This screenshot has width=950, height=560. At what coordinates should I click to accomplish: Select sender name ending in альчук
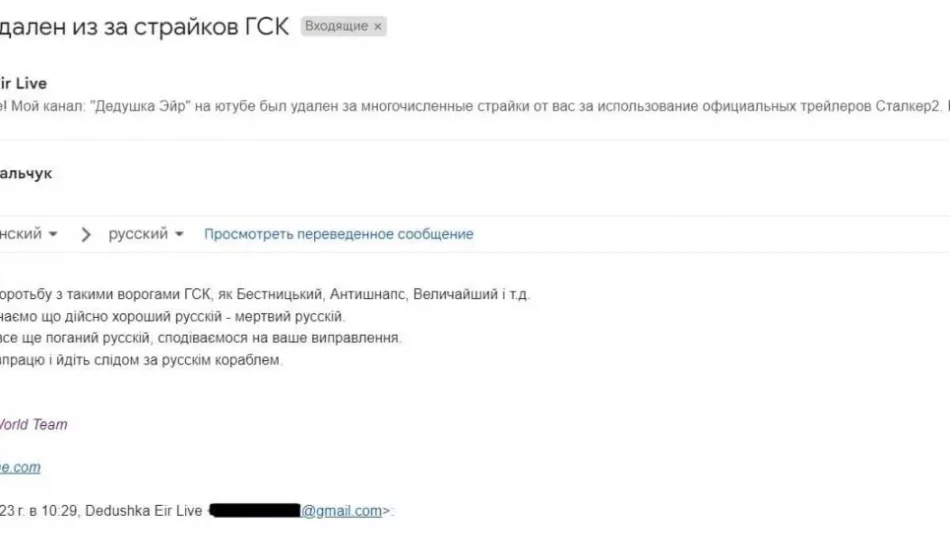tap(26, 173)
